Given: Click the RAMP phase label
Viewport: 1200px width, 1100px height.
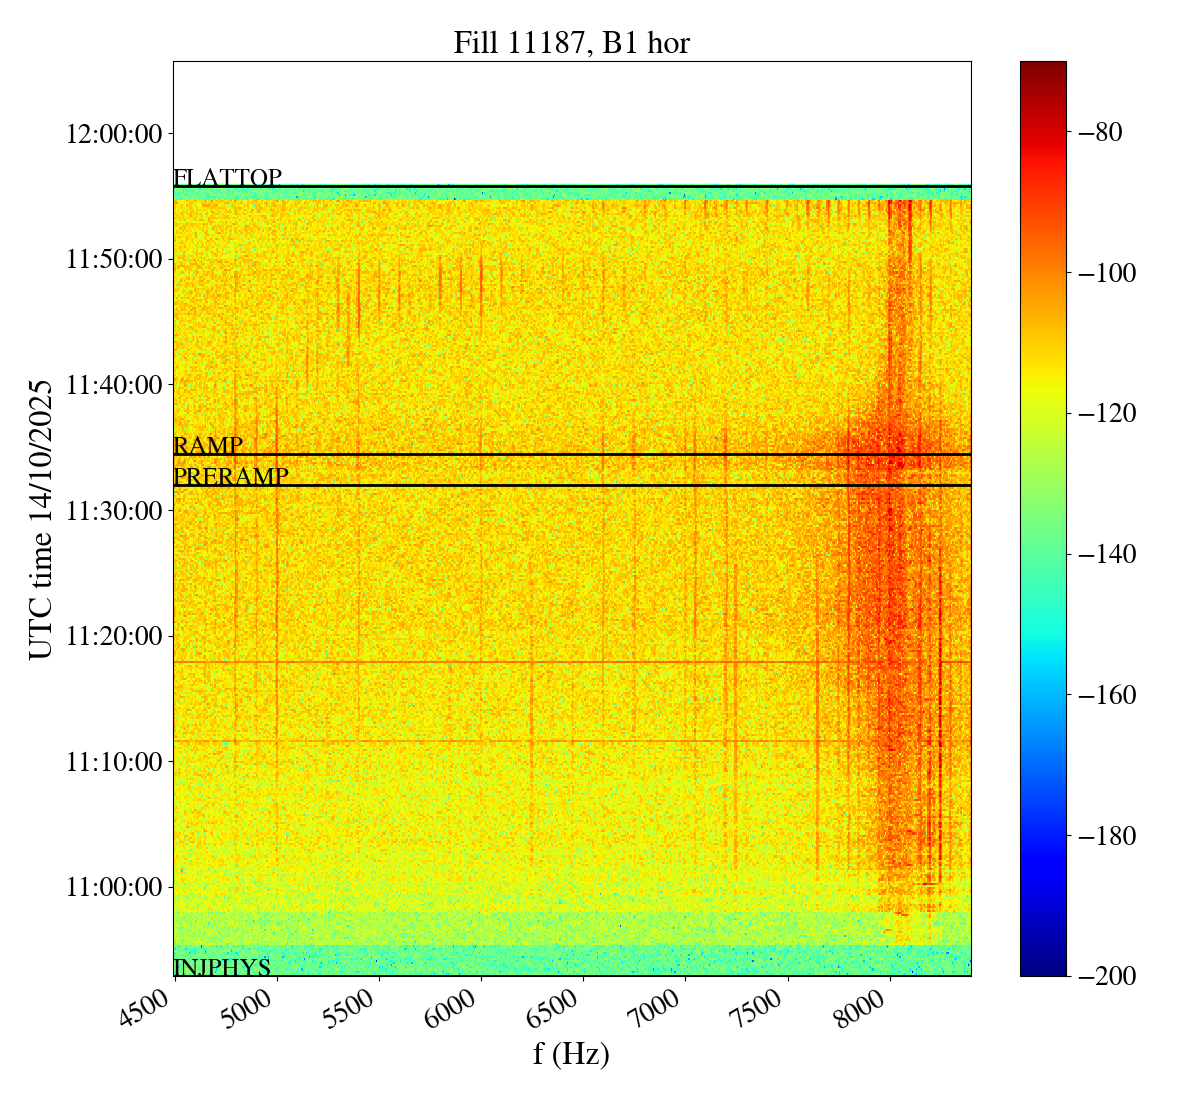Looking at the screenshot, I should pyautogui.click(x=208, y=446).
